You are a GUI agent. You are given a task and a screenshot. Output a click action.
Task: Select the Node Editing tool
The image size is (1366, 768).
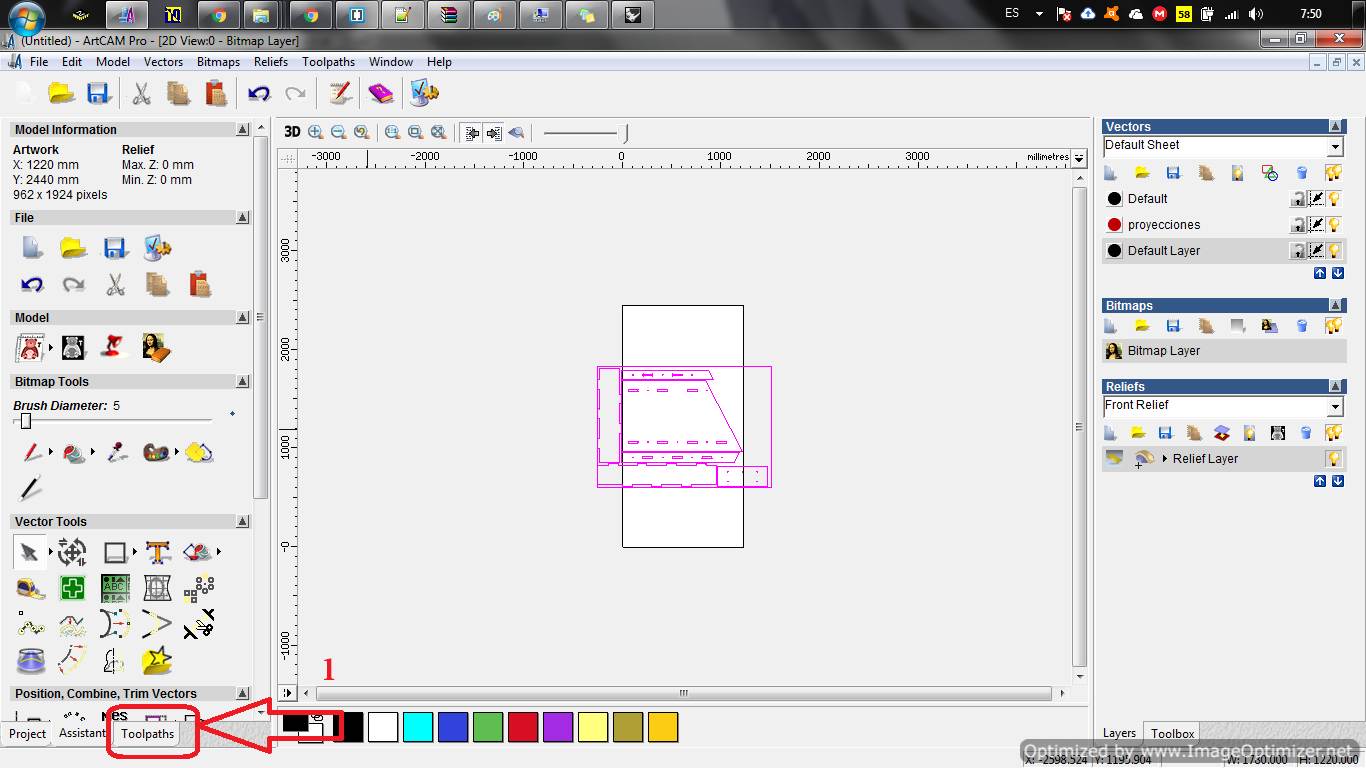[x=30, y=625]
